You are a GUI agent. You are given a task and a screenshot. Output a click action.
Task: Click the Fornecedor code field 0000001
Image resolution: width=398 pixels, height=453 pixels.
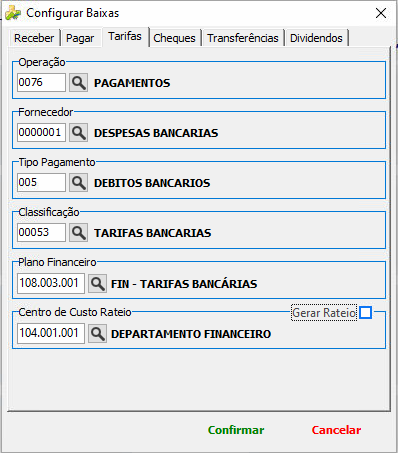(x=41, y=132)
